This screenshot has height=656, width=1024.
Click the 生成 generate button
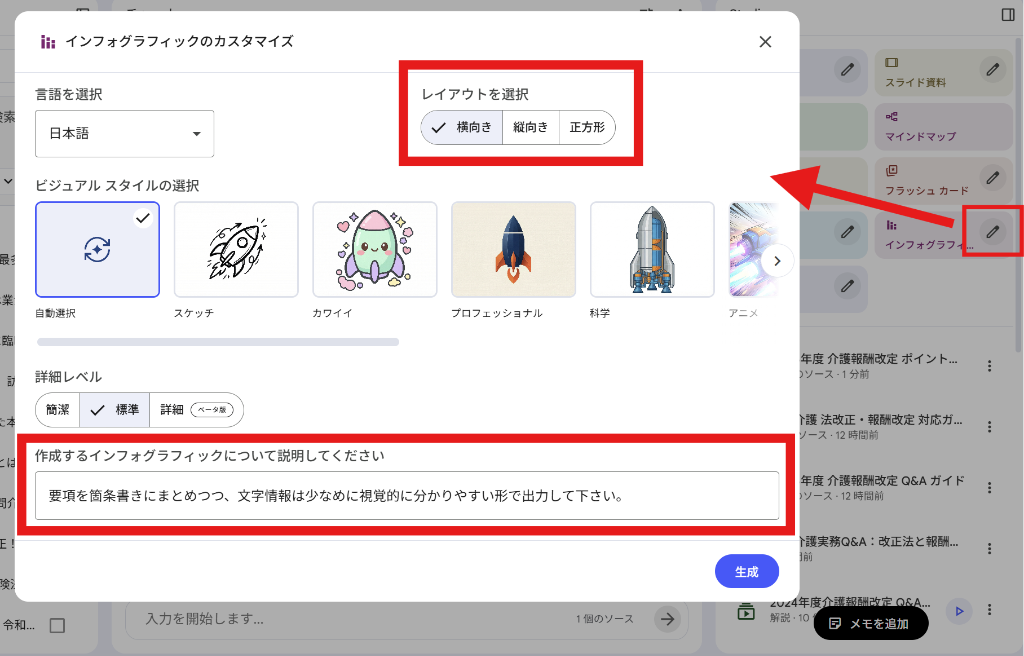pyautogui.click(x=746, y=572)
